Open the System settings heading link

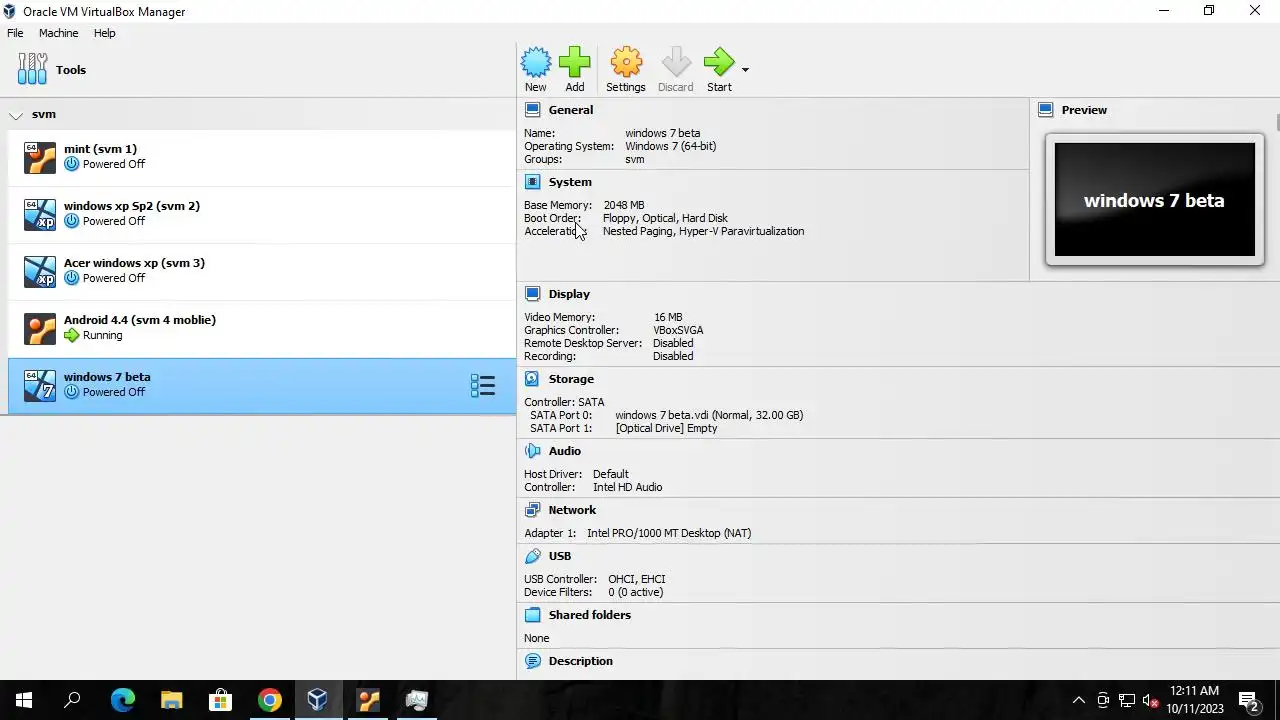(x=570, y=182)
